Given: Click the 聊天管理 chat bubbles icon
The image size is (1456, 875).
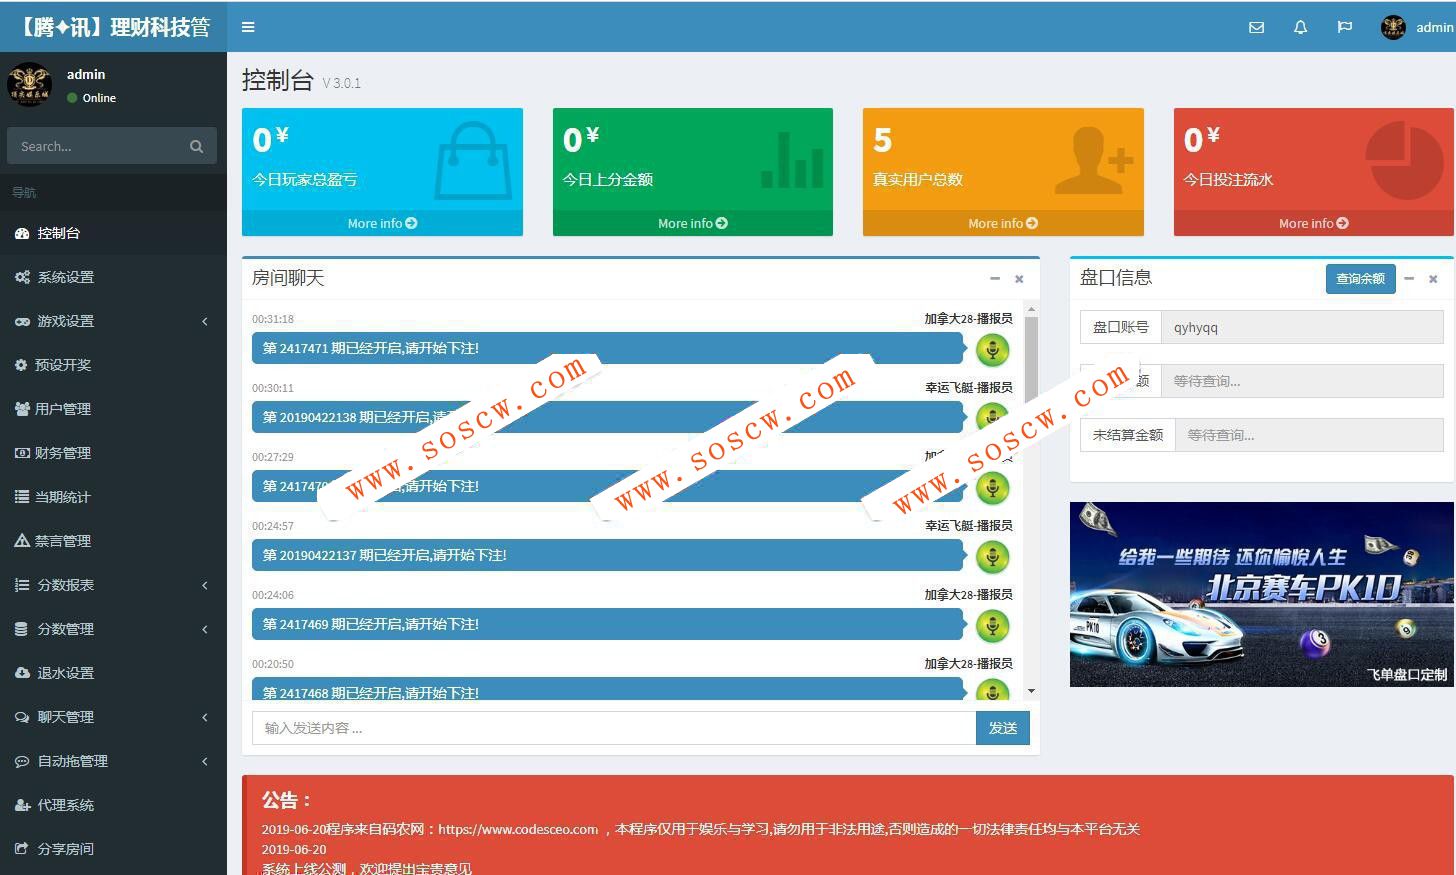Looking at the screenshot, I should [22, 717].
